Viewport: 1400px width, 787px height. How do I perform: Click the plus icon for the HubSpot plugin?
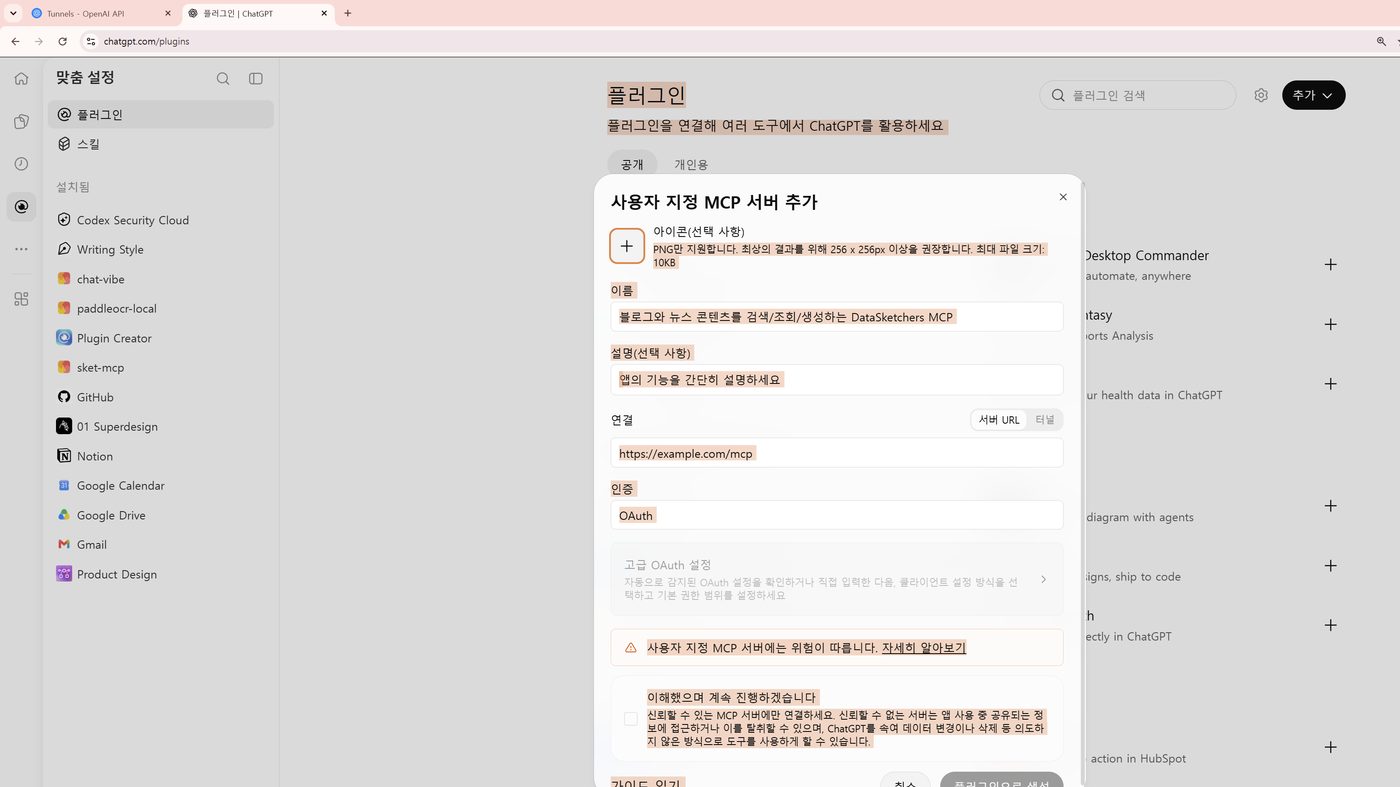pyautogui.click(x=1330, y=747)
